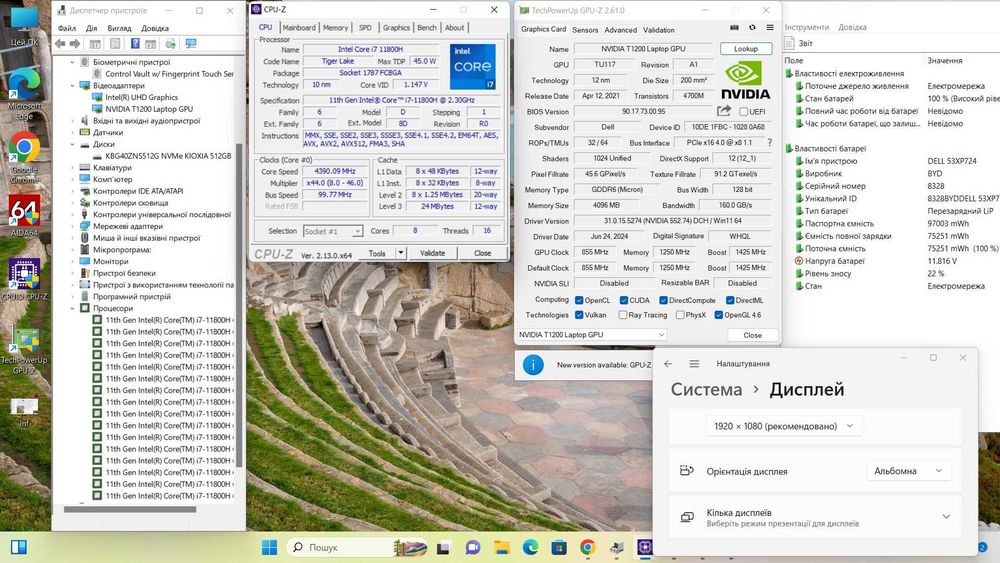The width and height of the screenshot is (1000, 563).
Task: Click the Scan for hardware changes monitor icon
Action: (191, 44)
